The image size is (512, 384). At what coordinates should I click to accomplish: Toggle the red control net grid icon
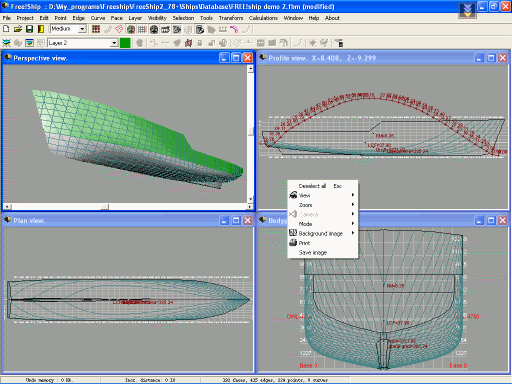pos(96,29)
